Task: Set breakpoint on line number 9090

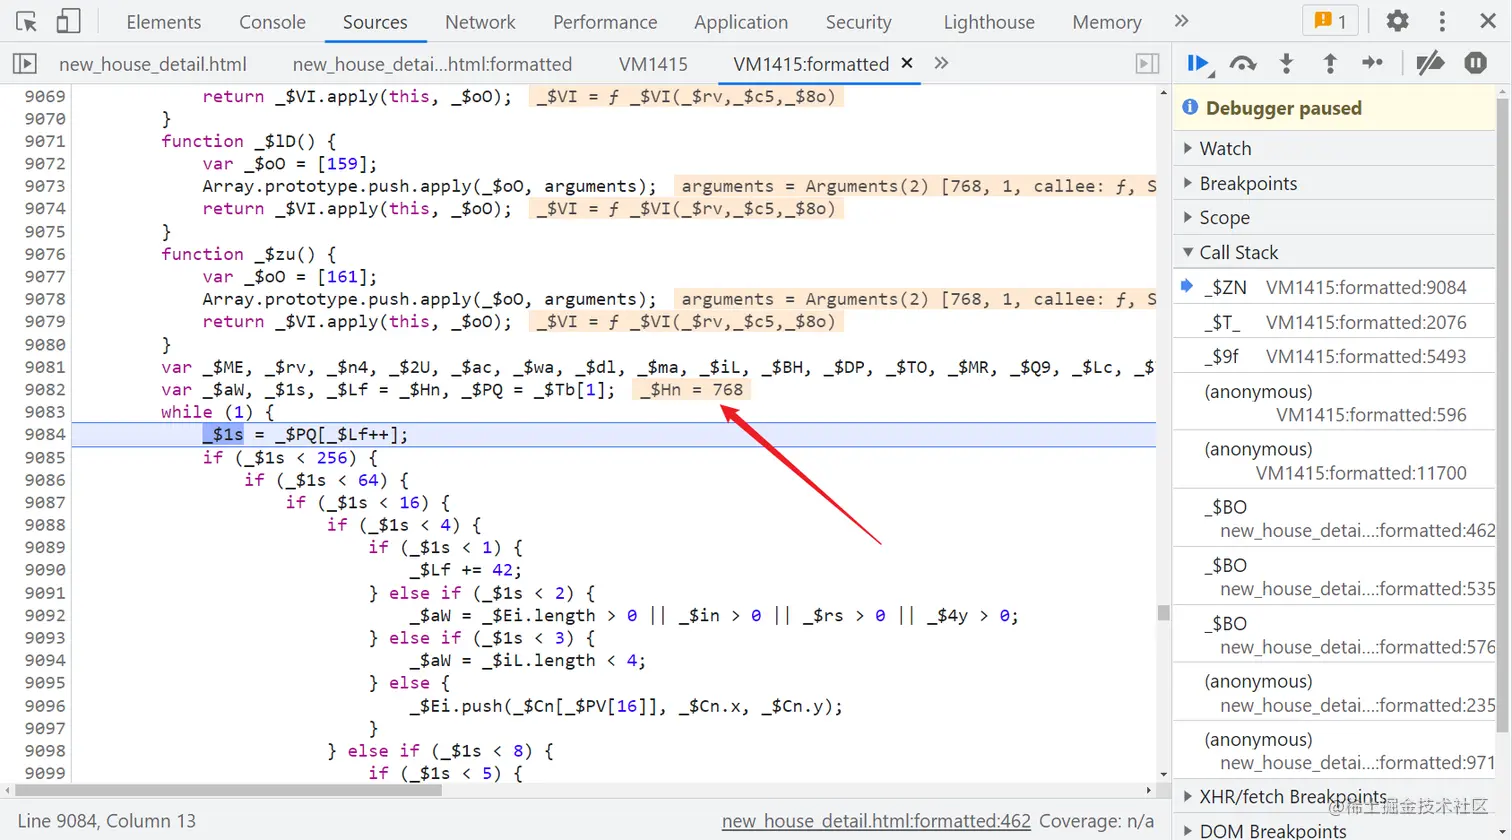Action: click(x=45, y=570)
